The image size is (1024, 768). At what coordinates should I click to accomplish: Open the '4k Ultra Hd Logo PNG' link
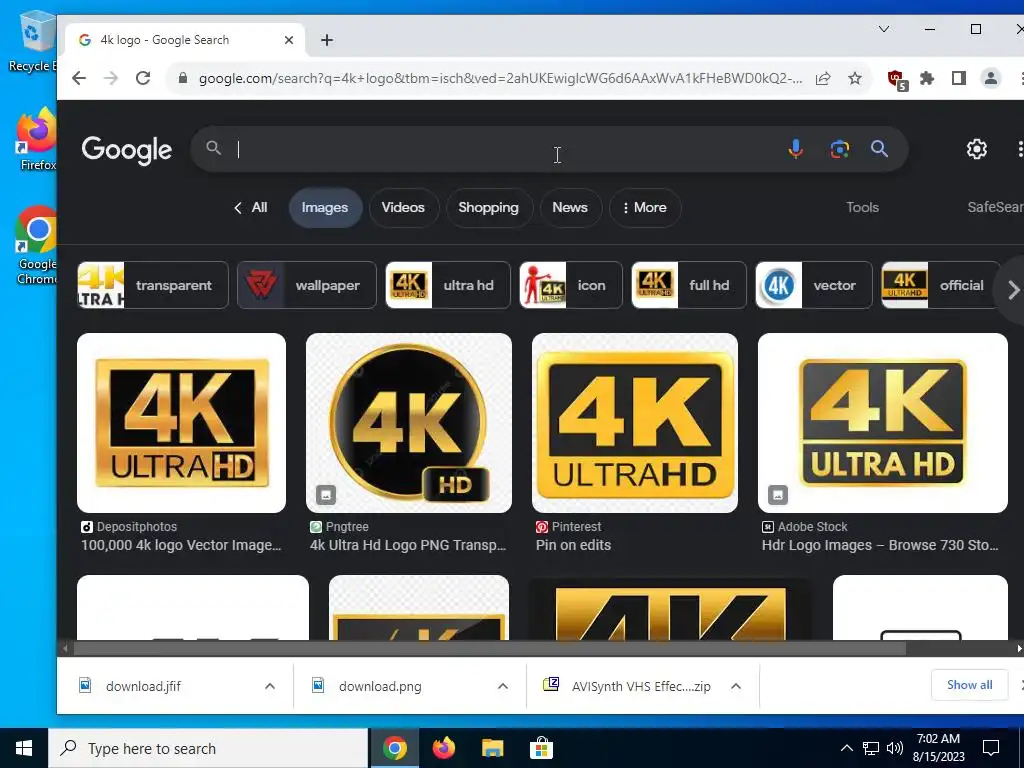click(x=408, y=545)
